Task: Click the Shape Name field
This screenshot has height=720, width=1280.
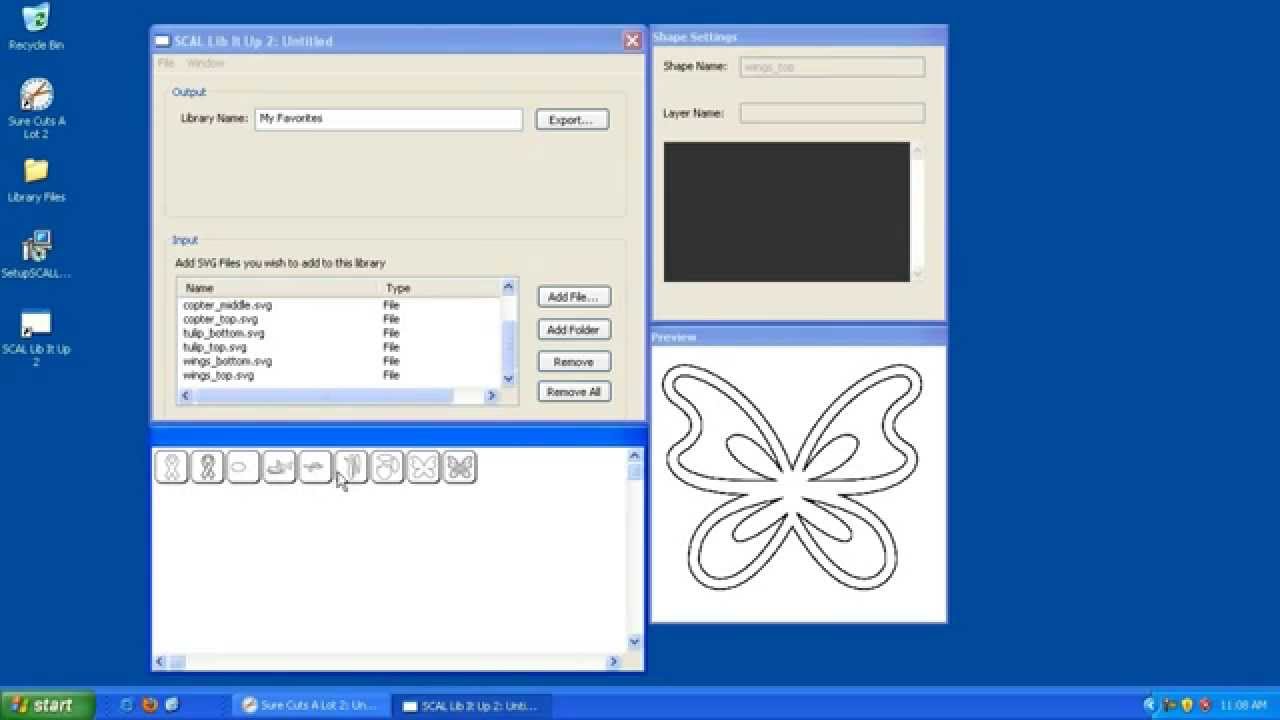Action: click(832, 67)
